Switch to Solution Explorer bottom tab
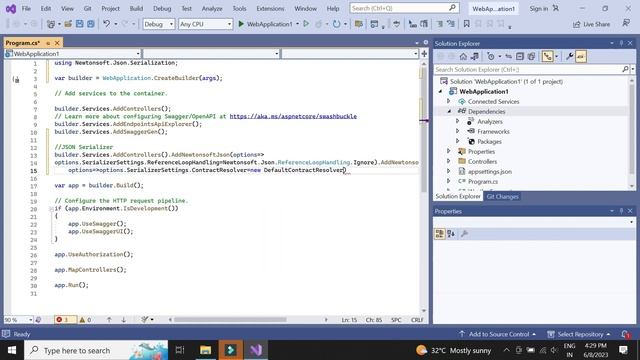Viewport: 640px width, 360px height. (458, 196)
